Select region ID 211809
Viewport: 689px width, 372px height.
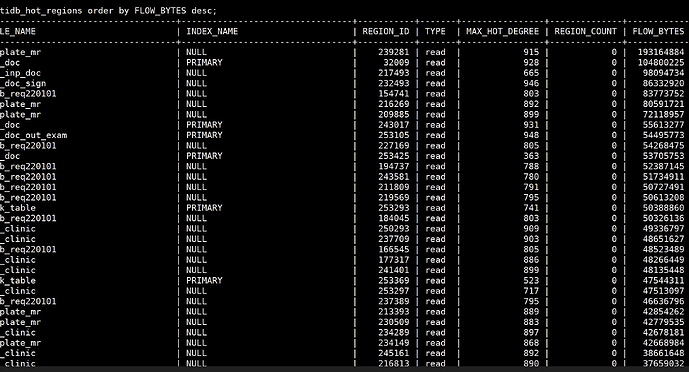point(394,188)
